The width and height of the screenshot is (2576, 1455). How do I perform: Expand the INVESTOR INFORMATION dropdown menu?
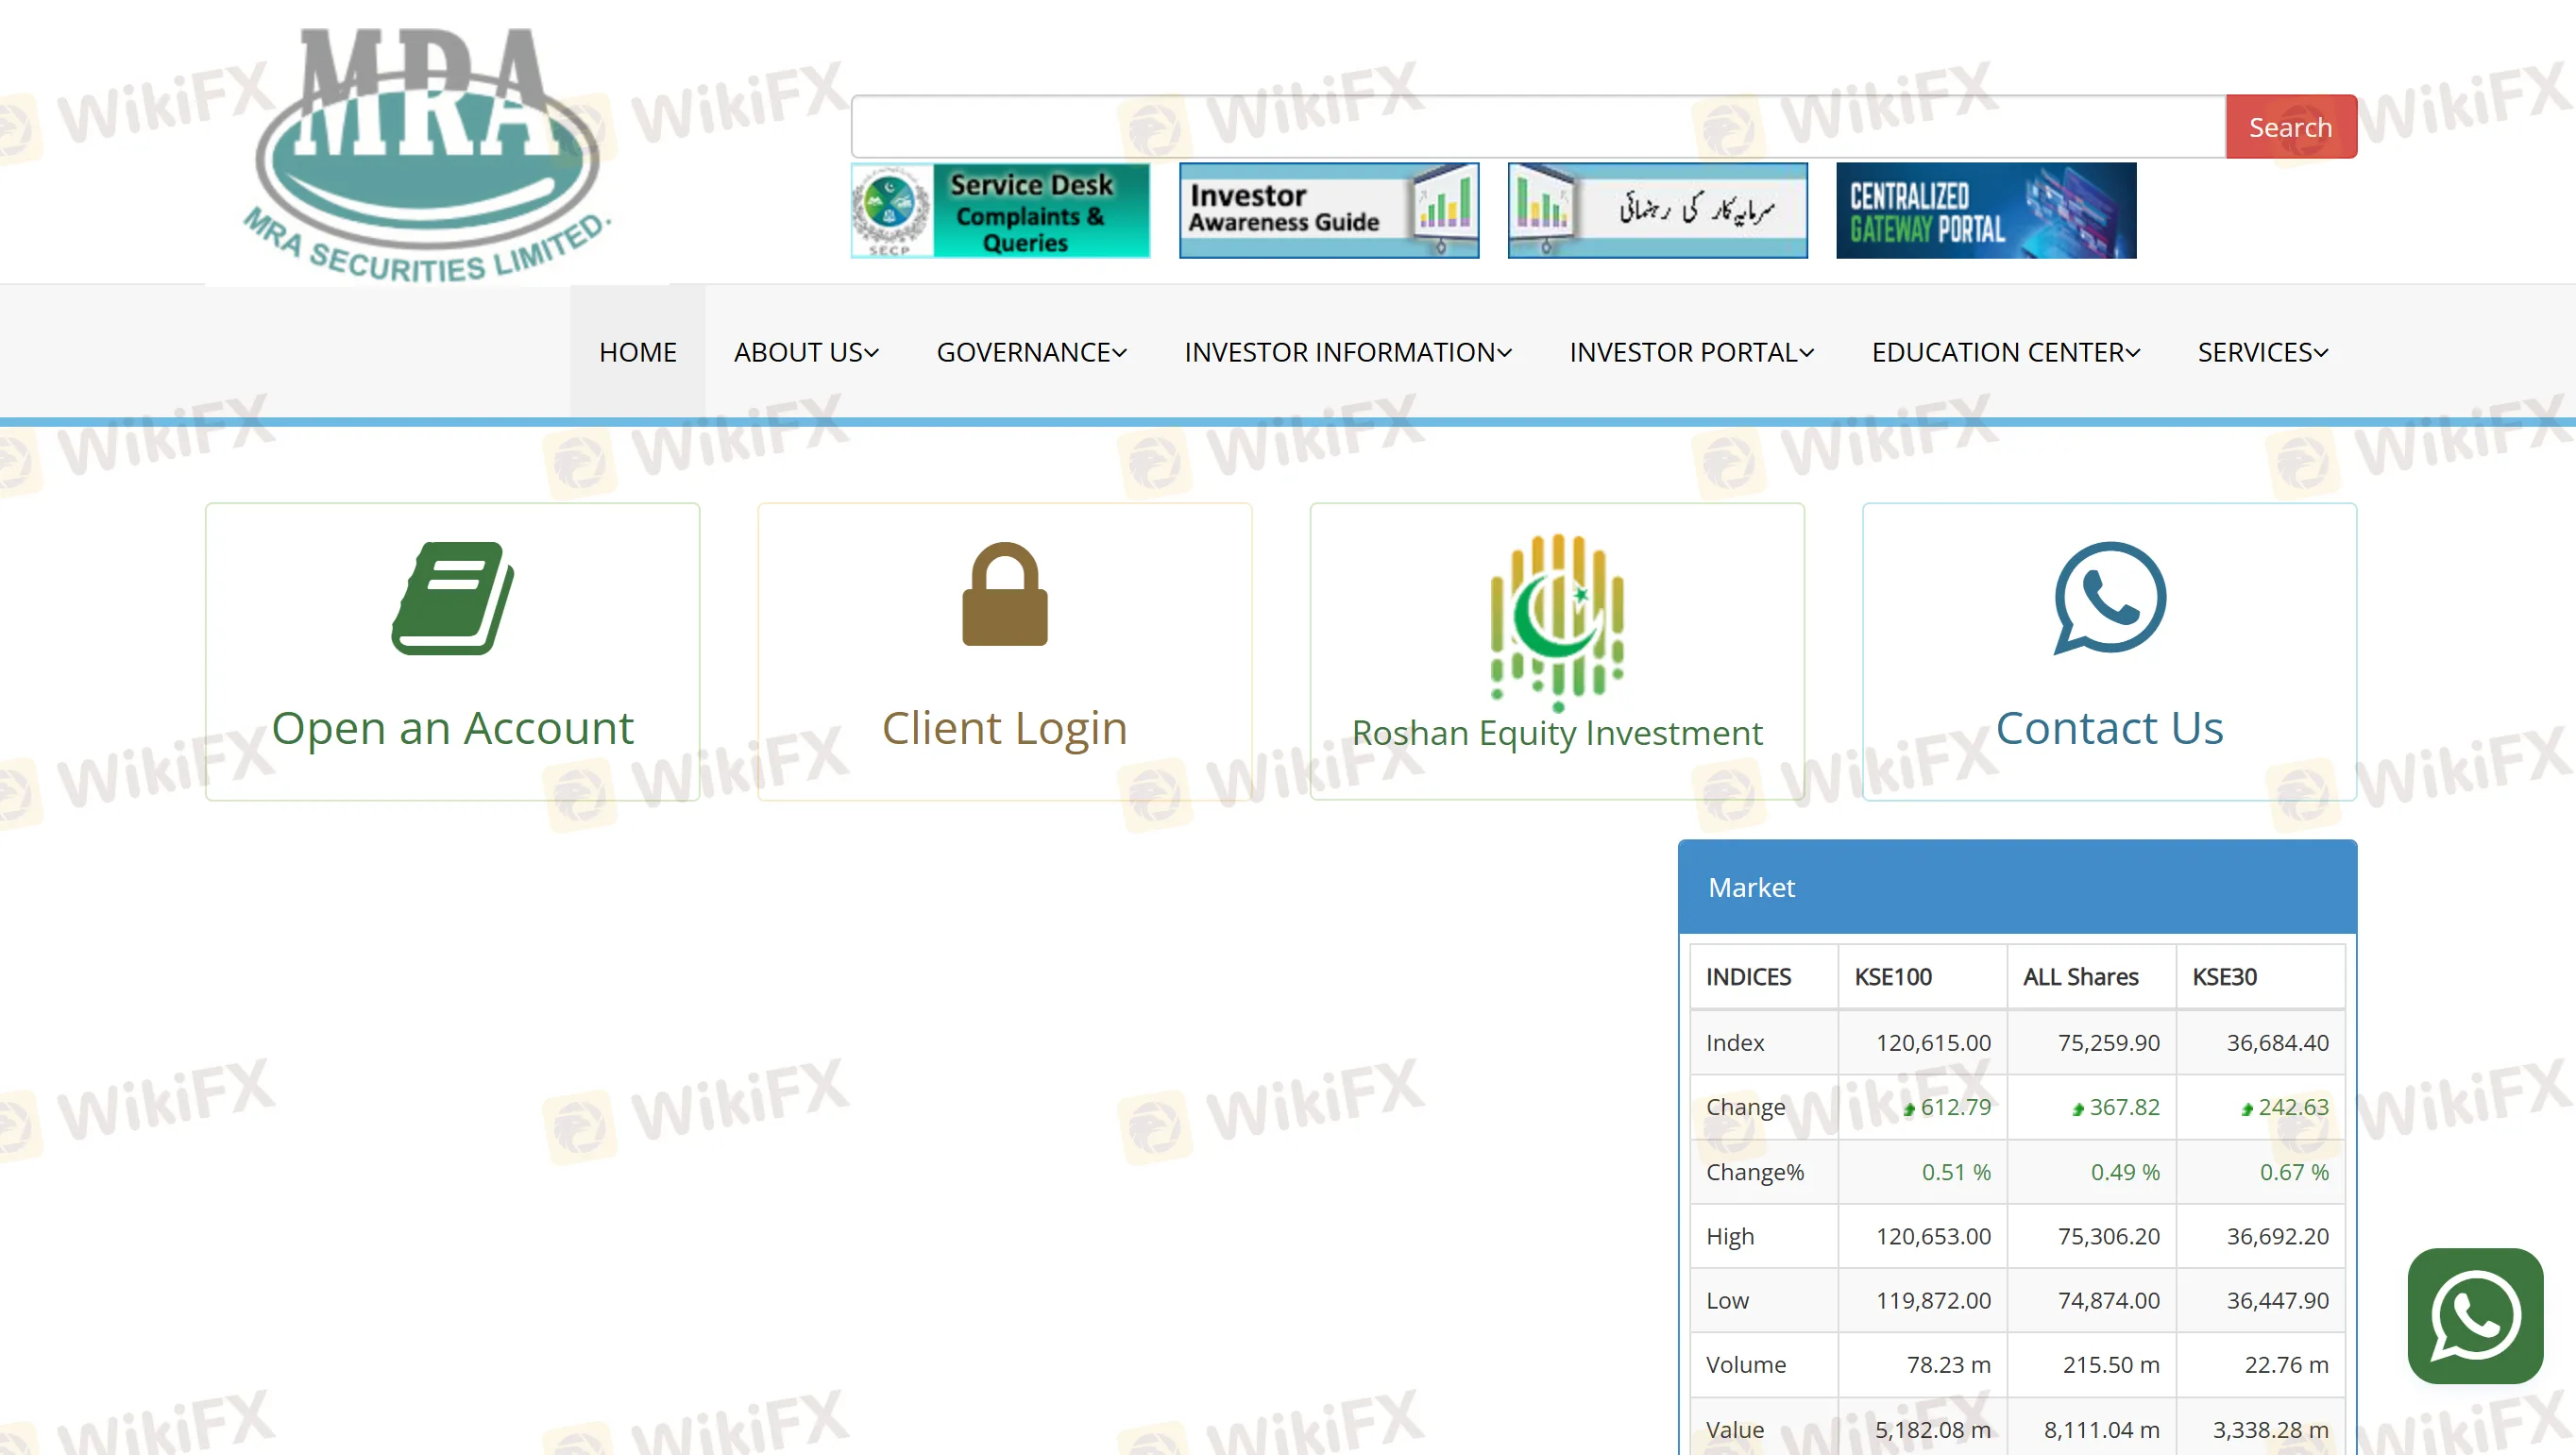[x=1348, y=352]
